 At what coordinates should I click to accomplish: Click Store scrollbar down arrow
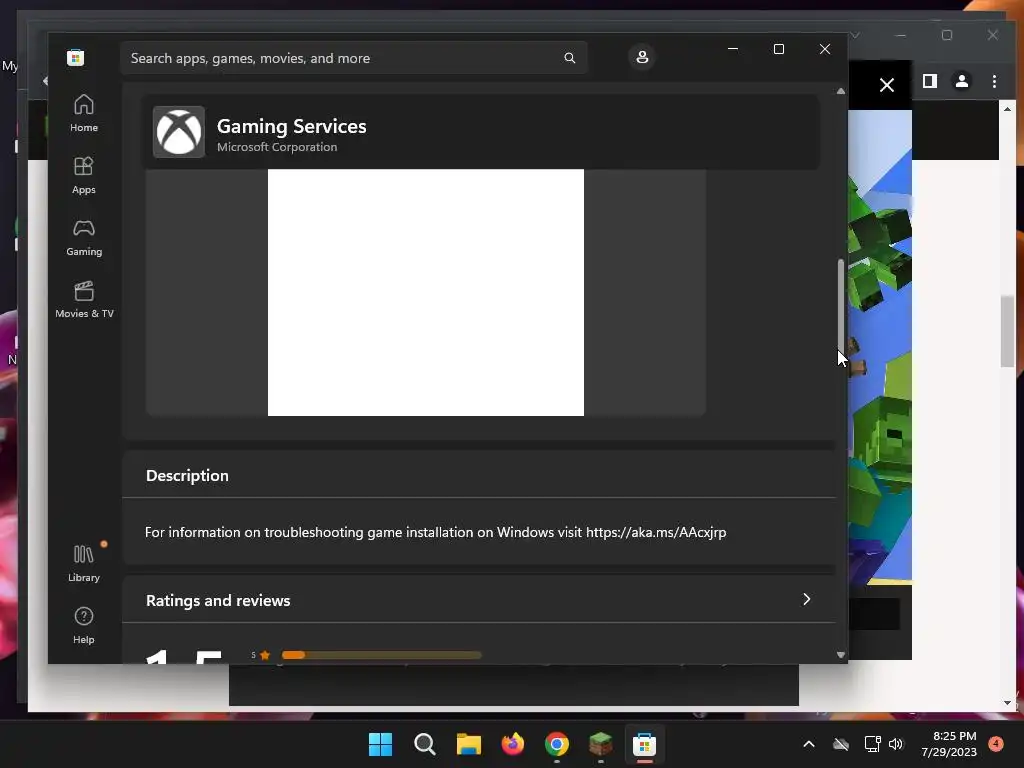click(840, 654)
